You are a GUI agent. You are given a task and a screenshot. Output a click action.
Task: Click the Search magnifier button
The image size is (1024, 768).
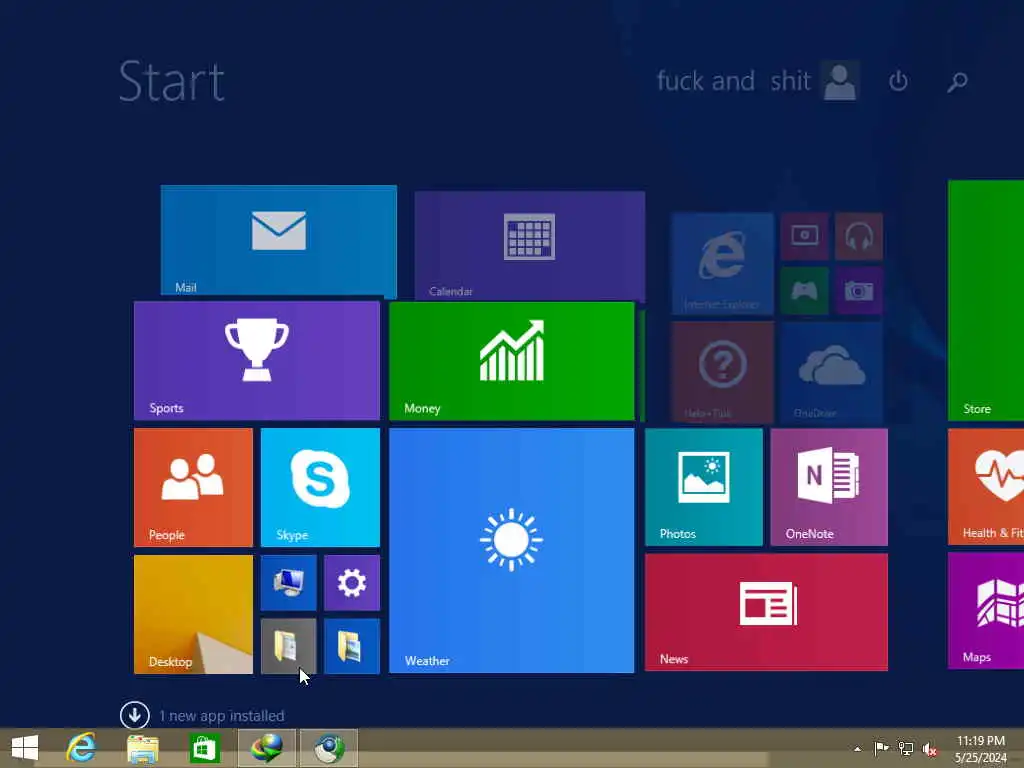957,81
